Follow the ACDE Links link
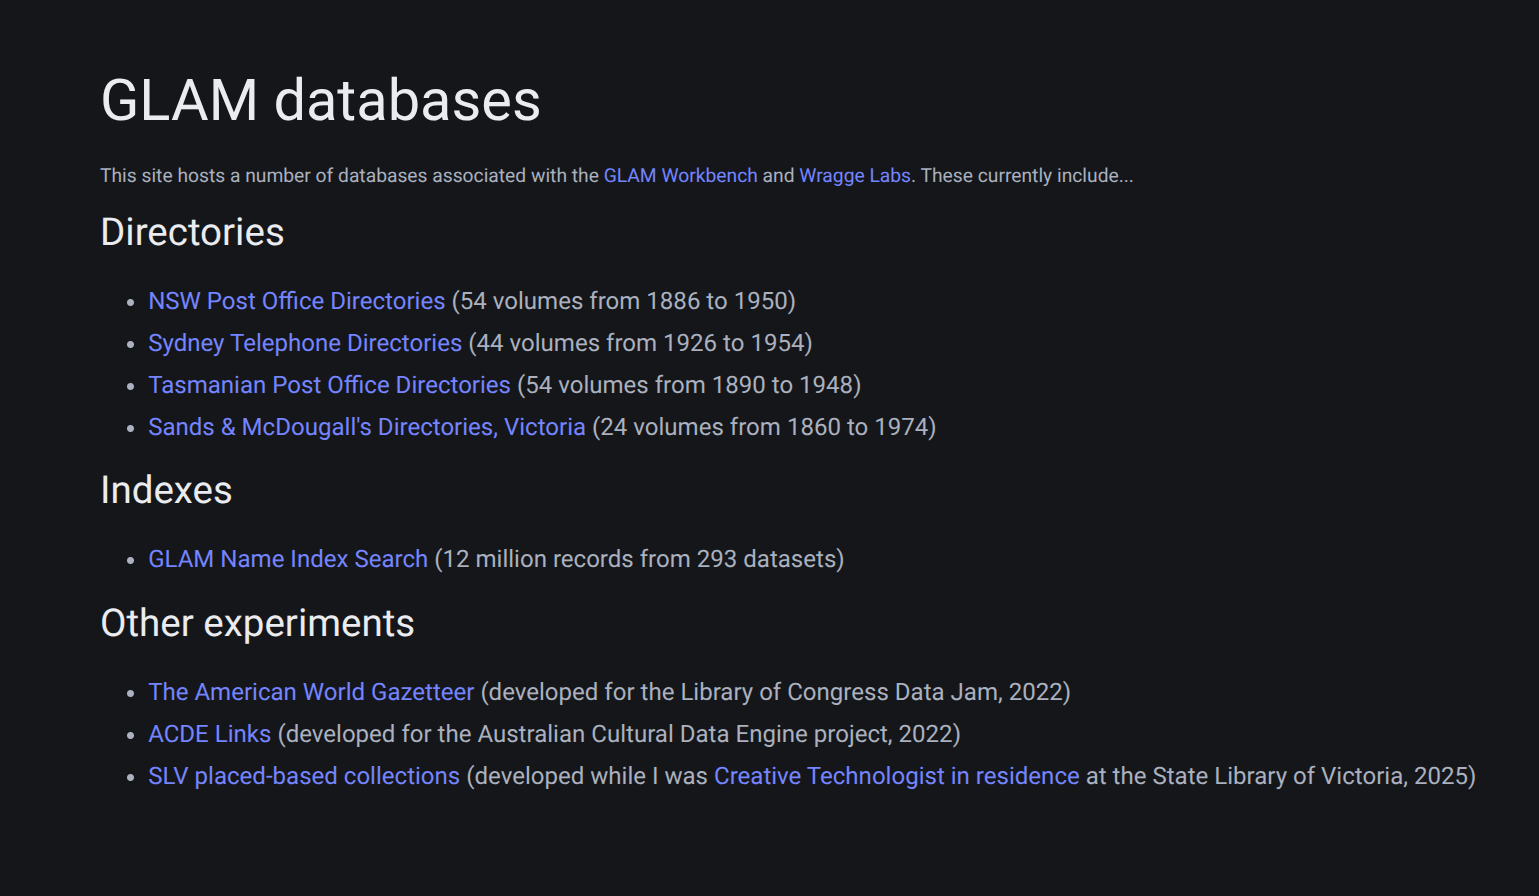The image size is (1539, 896). pos(209,734)
